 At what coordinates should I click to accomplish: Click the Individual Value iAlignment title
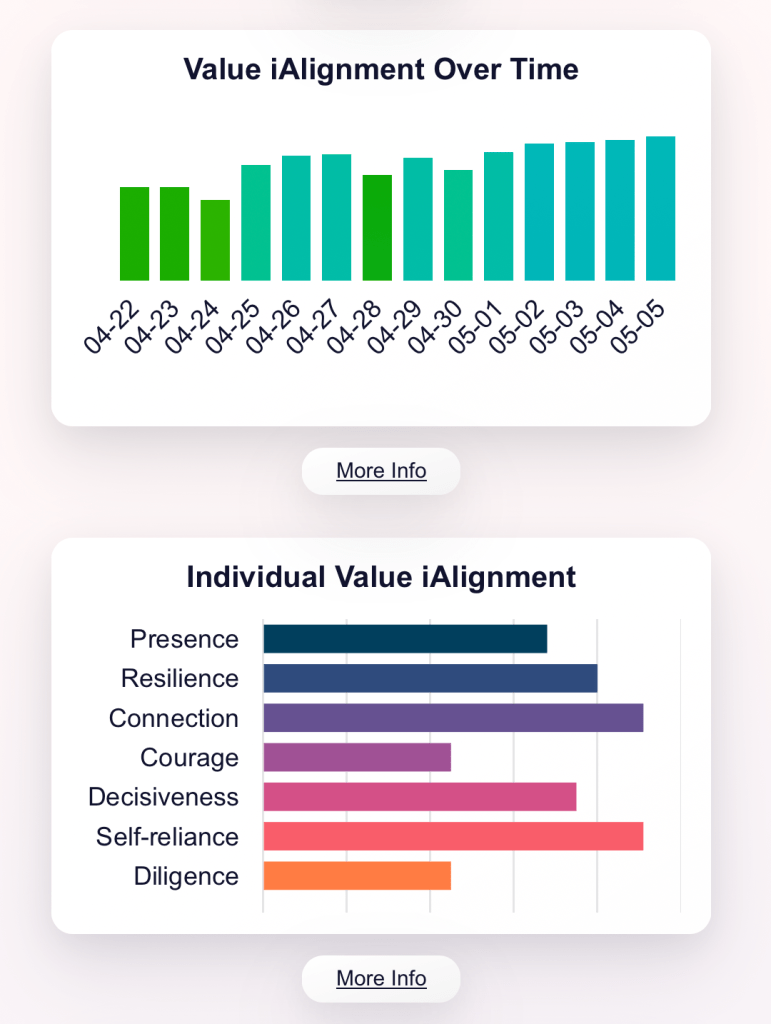(x=380, y=577)
